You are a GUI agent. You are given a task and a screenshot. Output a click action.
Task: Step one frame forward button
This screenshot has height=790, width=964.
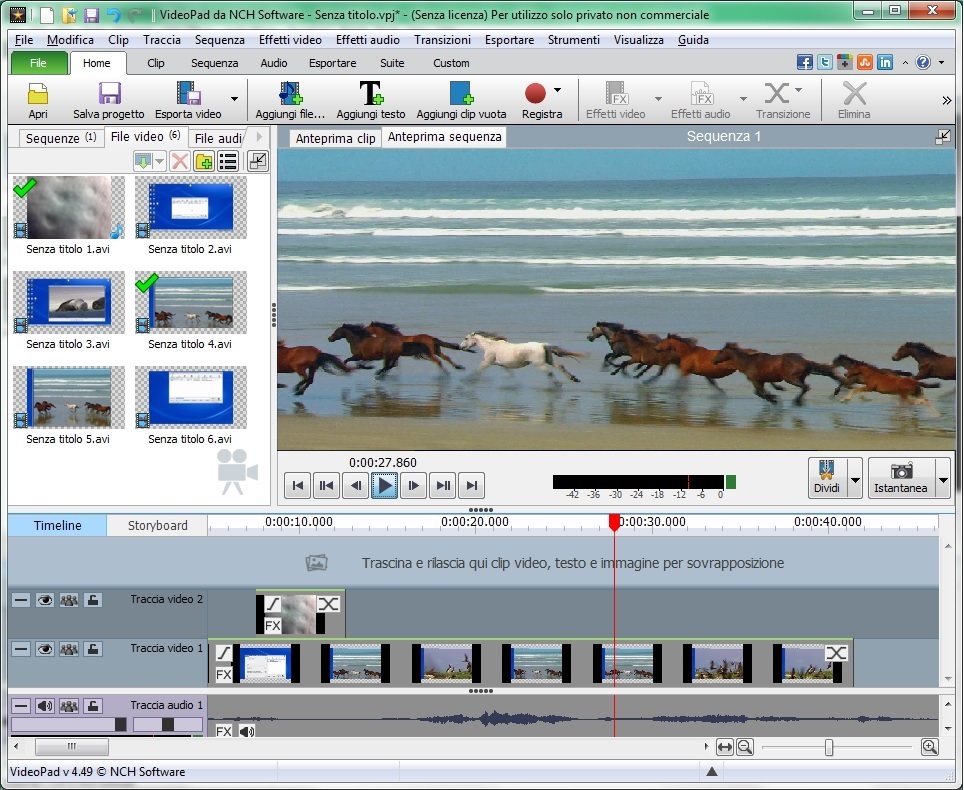413,486
